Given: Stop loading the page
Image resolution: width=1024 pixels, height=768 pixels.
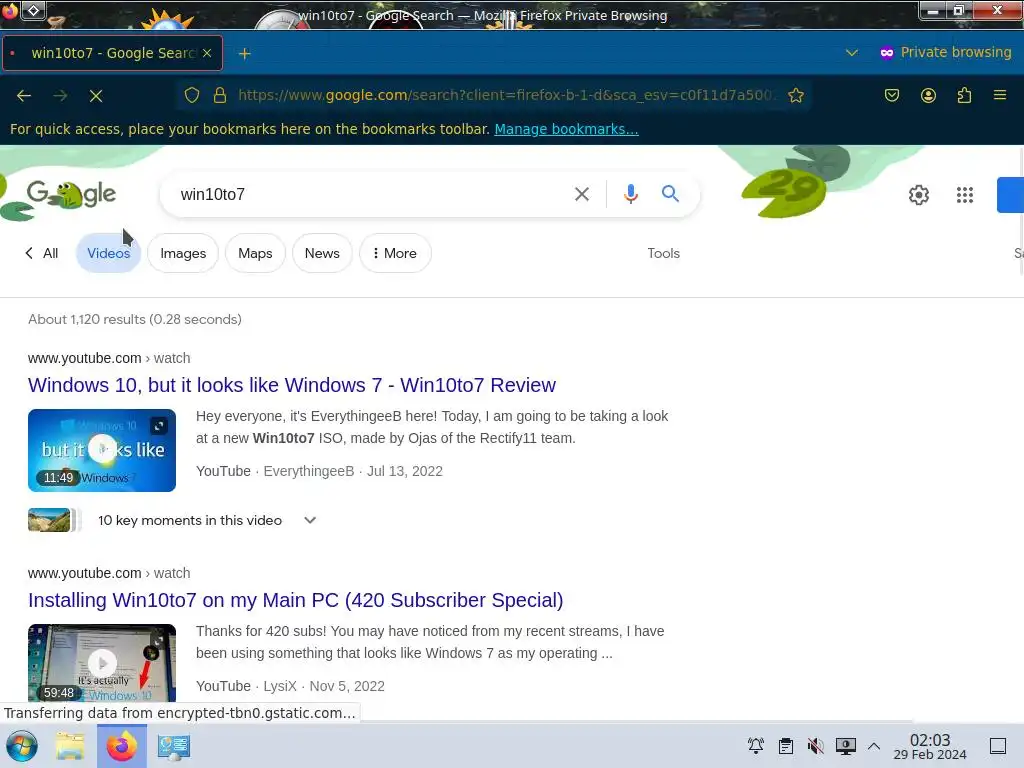Looking at the screenshot, I should [x=96, y=96].
